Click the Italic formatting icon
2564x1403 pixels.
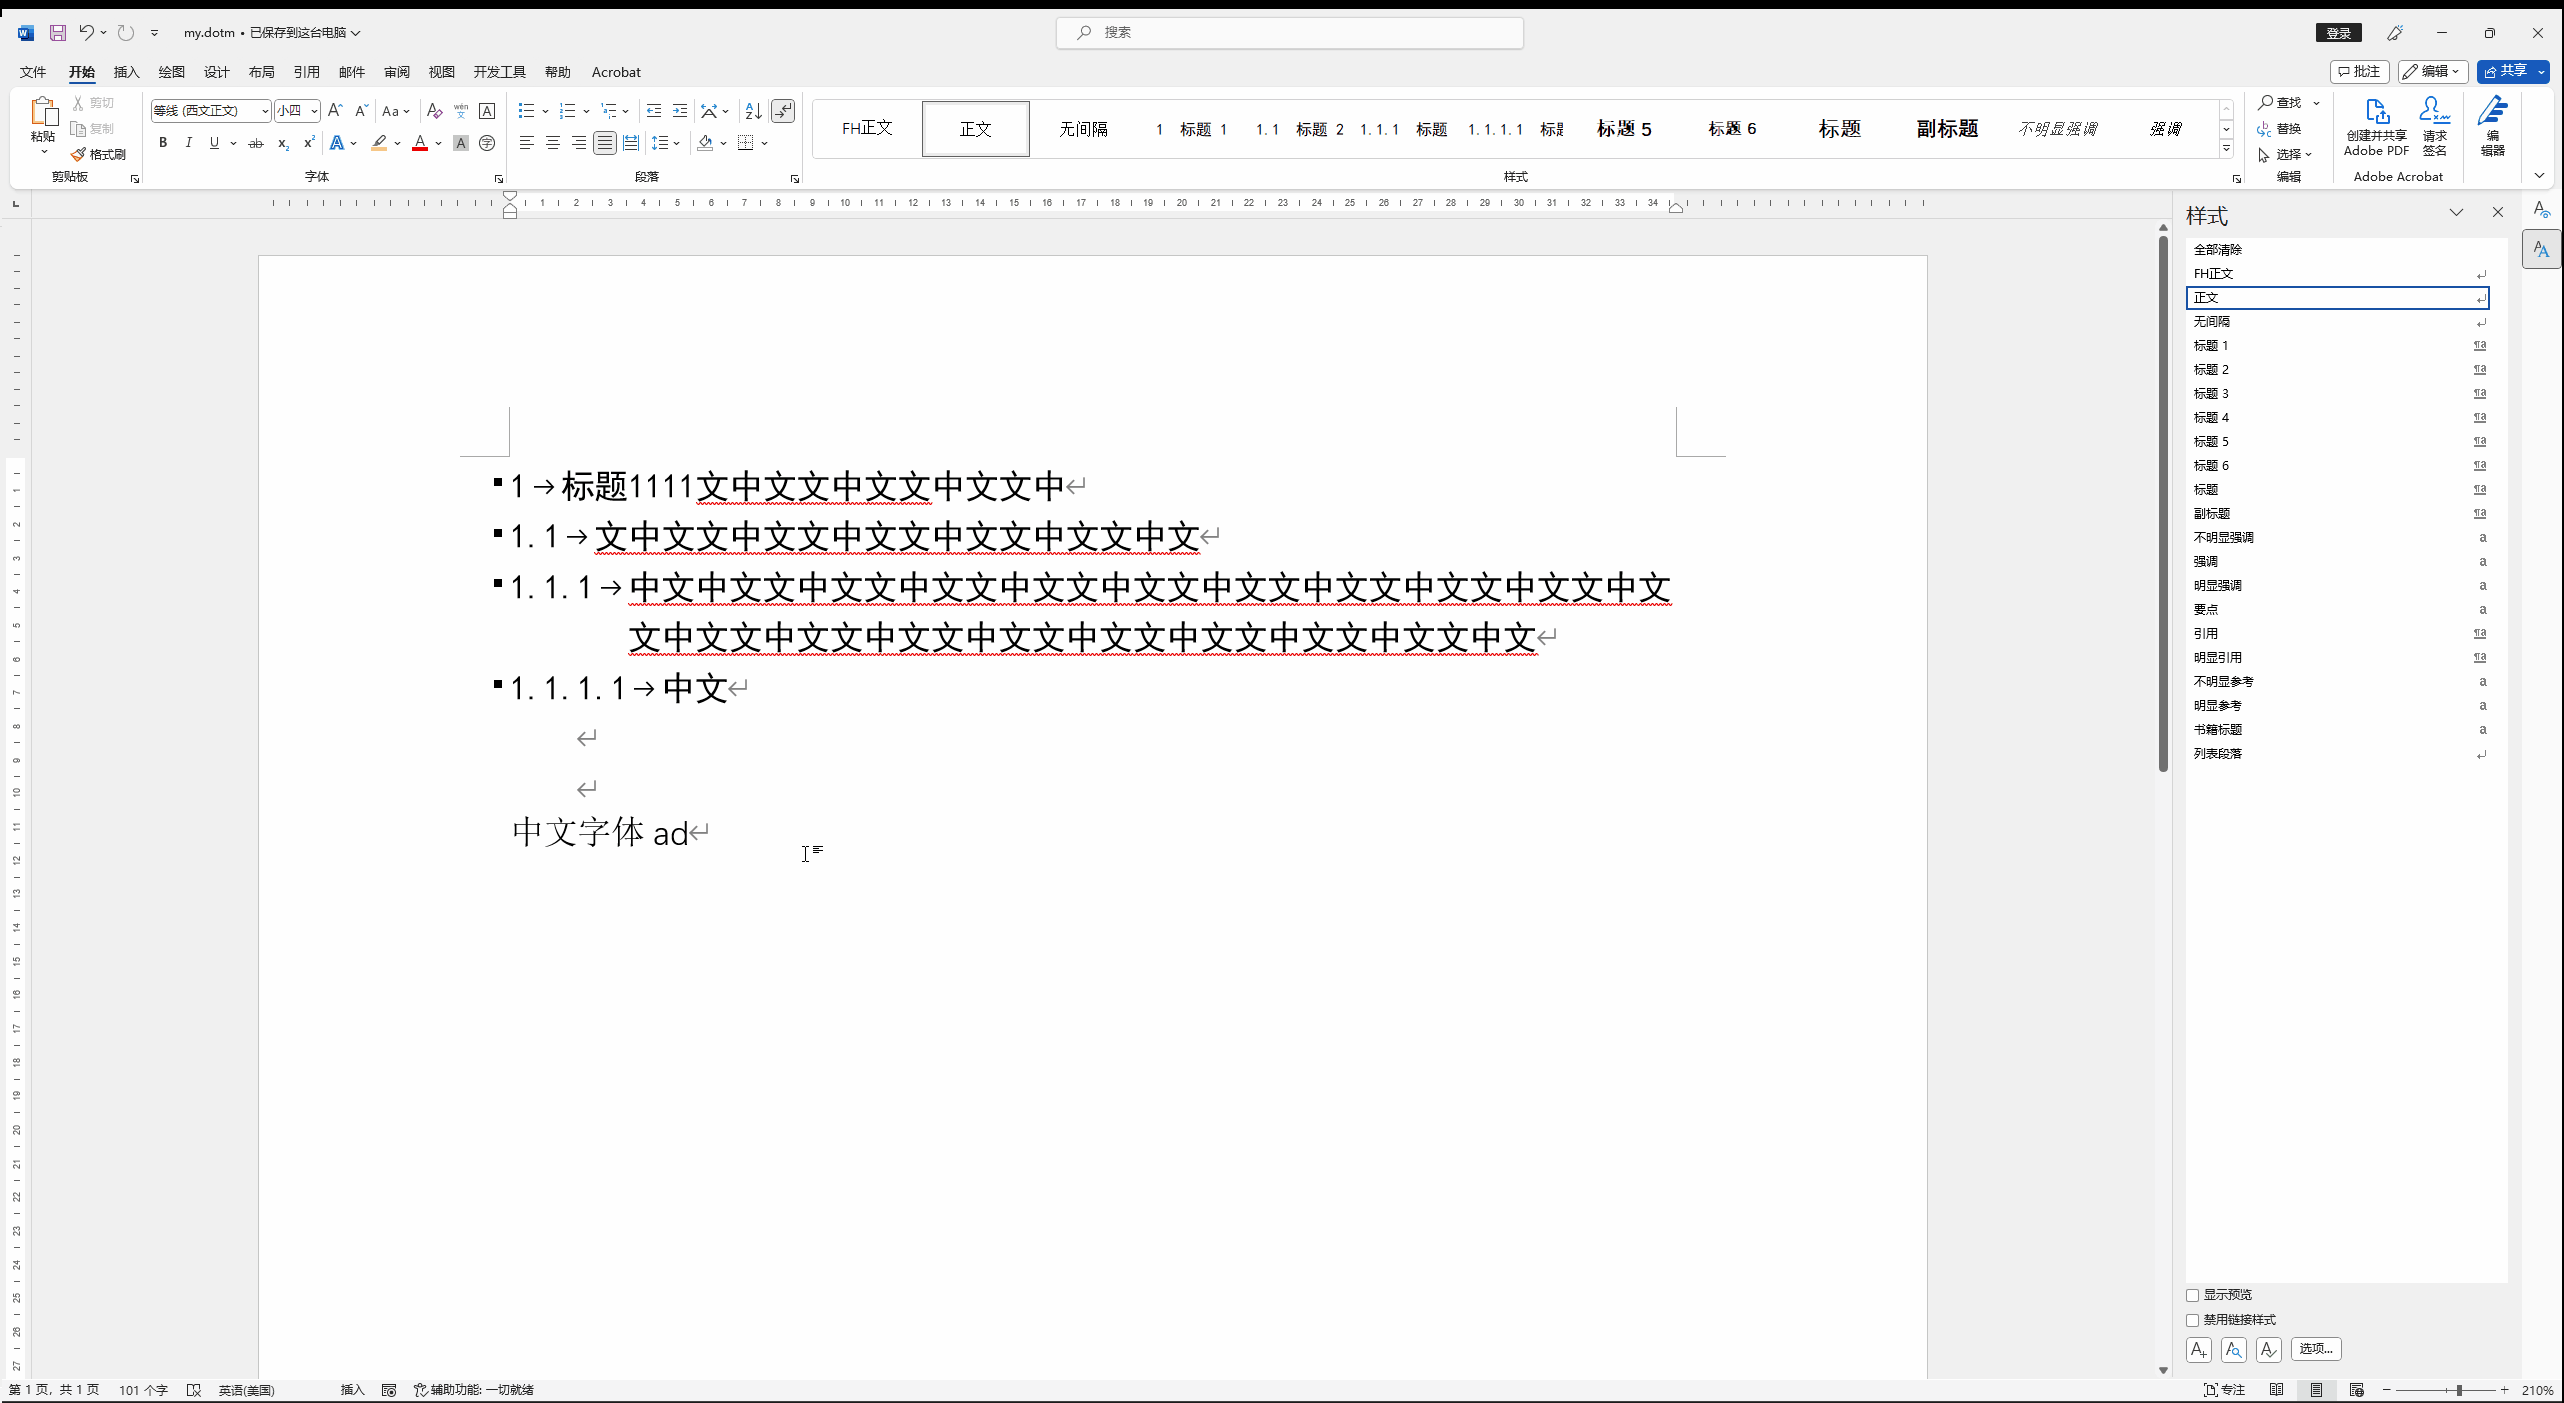(x=188, y=143)
